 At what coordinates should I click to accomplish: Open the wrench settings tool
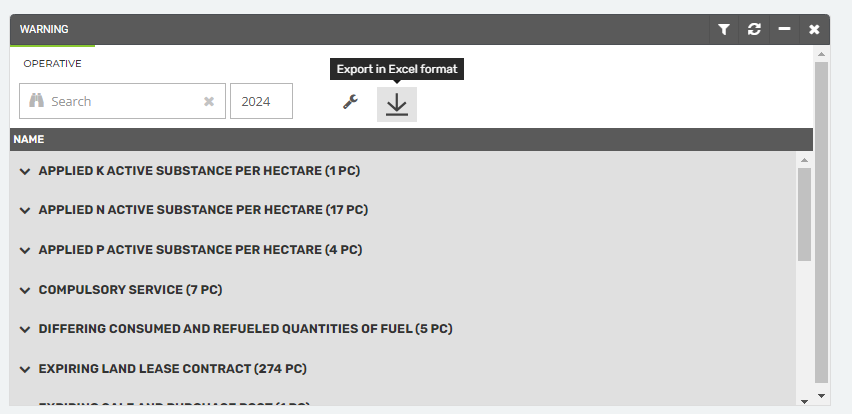(350, 102)
